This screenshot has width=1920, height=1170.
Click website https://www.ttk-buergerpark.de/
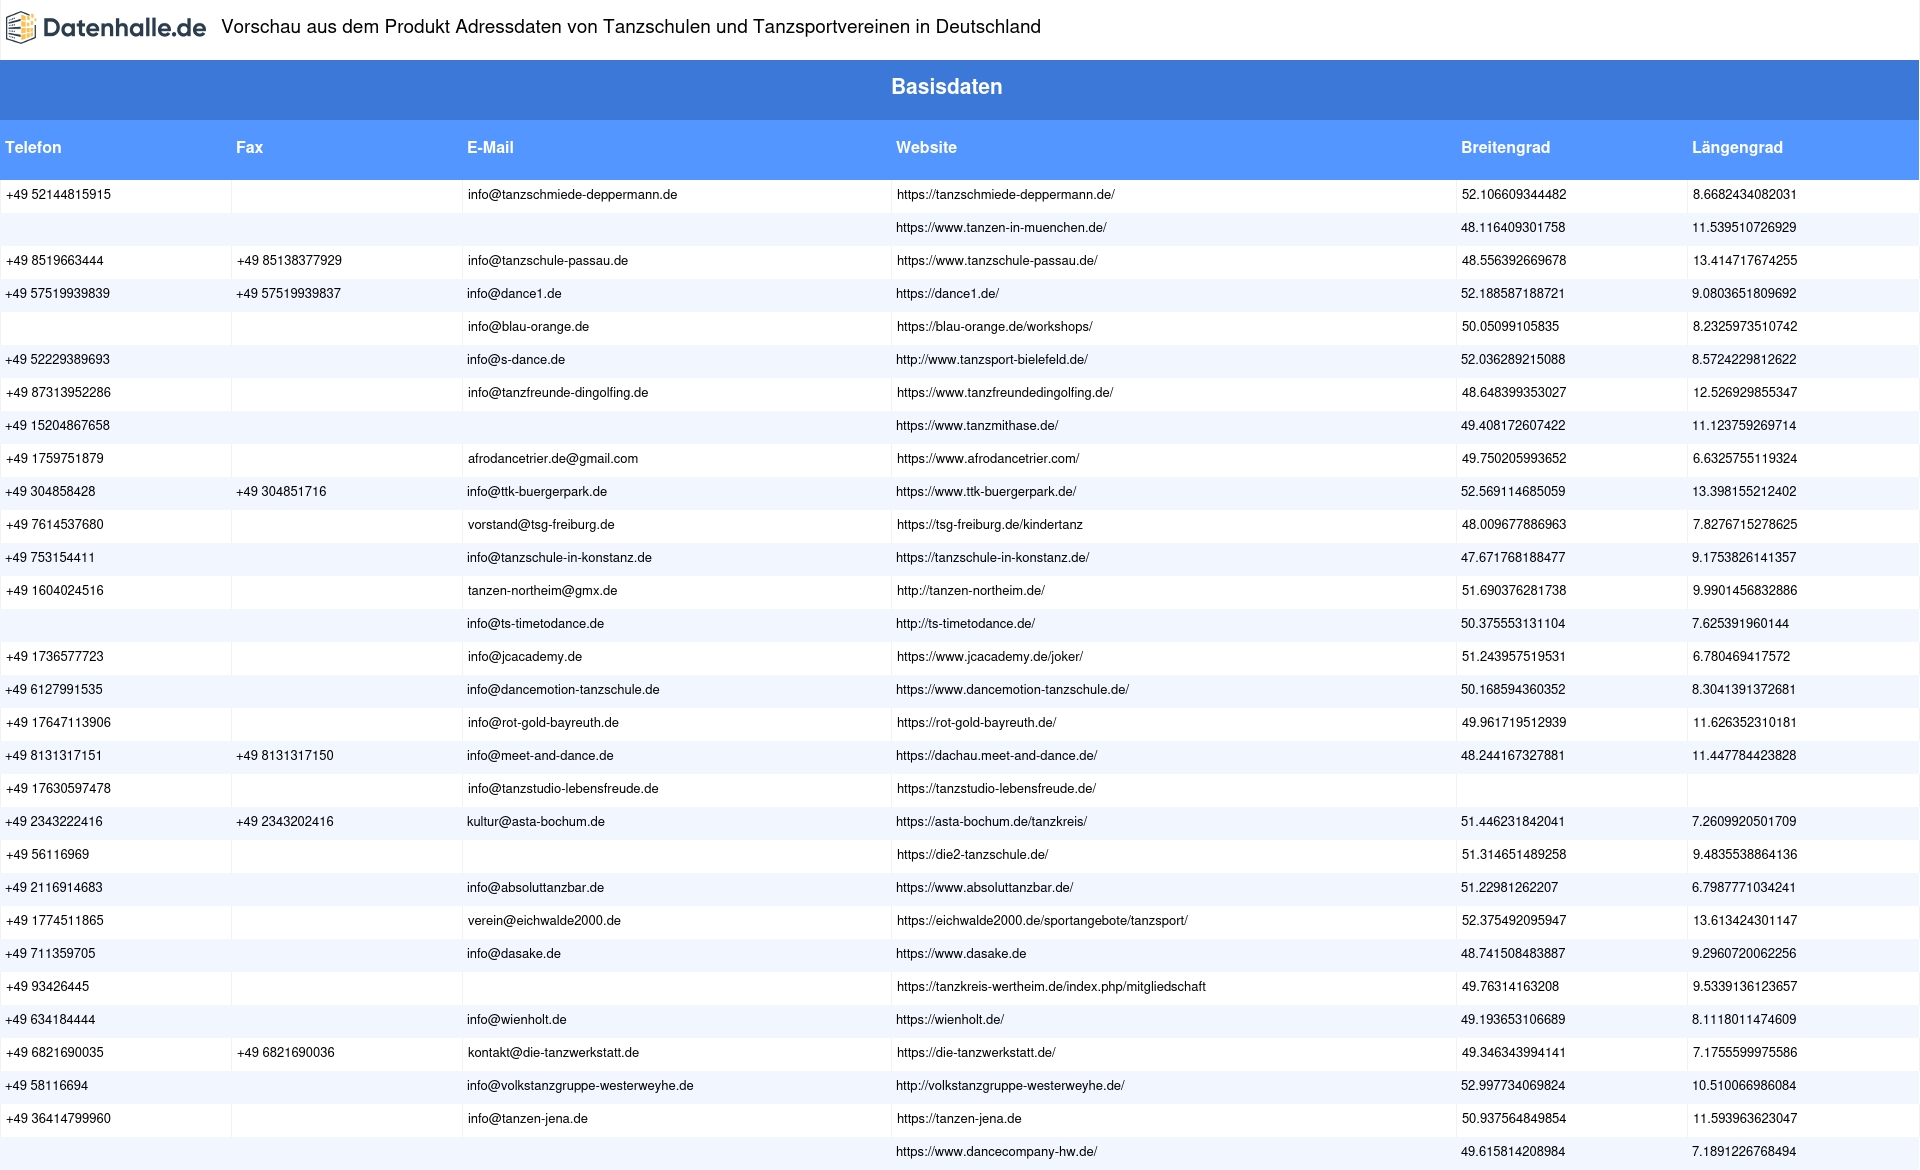pos(986,492)
